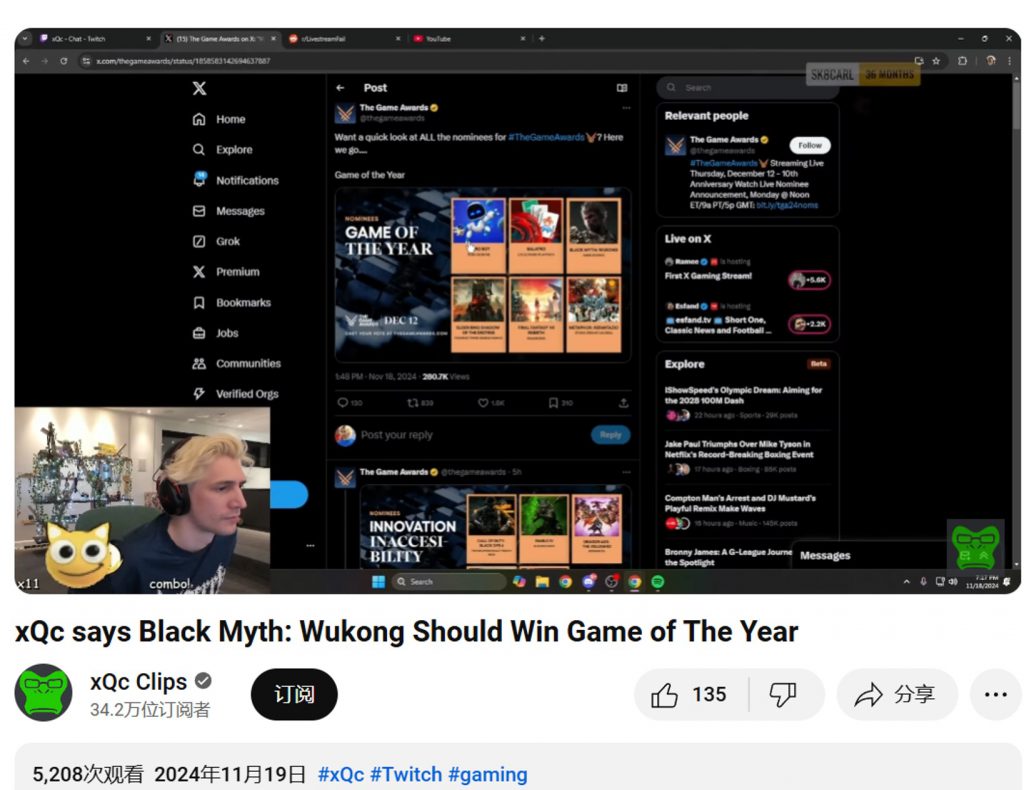
Task: Open Notifications in the X sidebar
Action: pyautogui.click(x=235, y=180)
